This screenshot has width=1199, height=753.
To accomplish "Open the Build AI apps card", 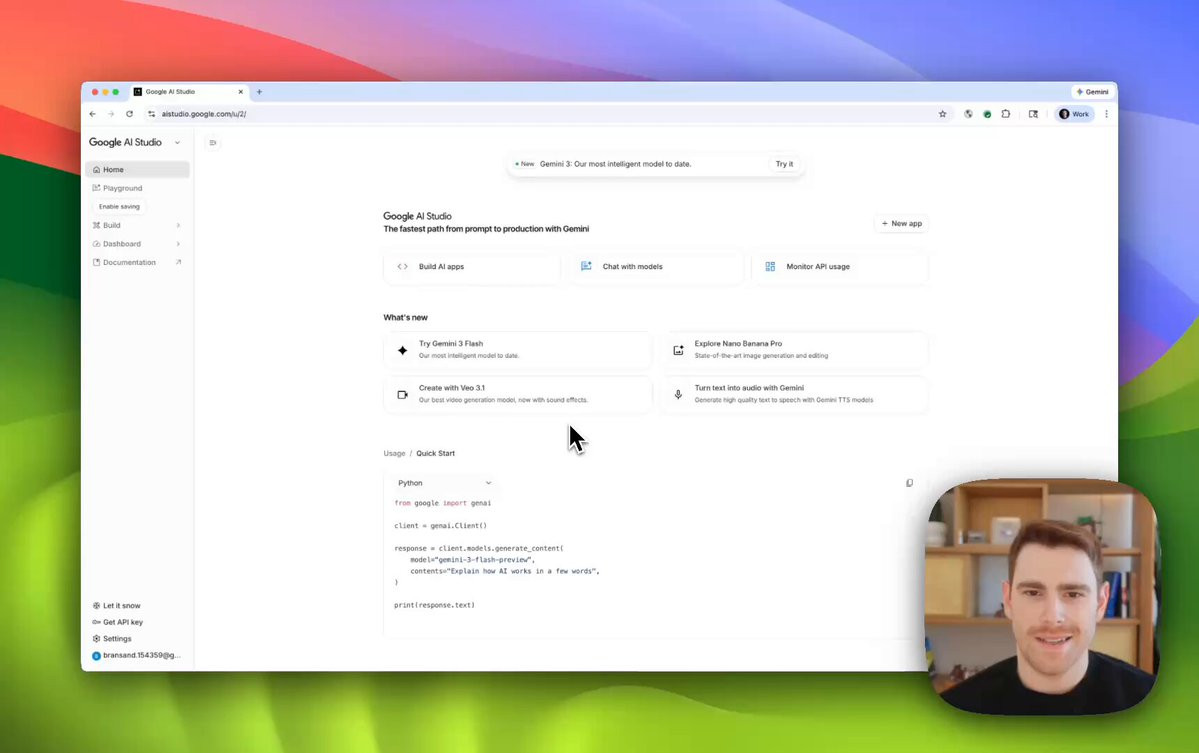I will click(x=472, y=267).
